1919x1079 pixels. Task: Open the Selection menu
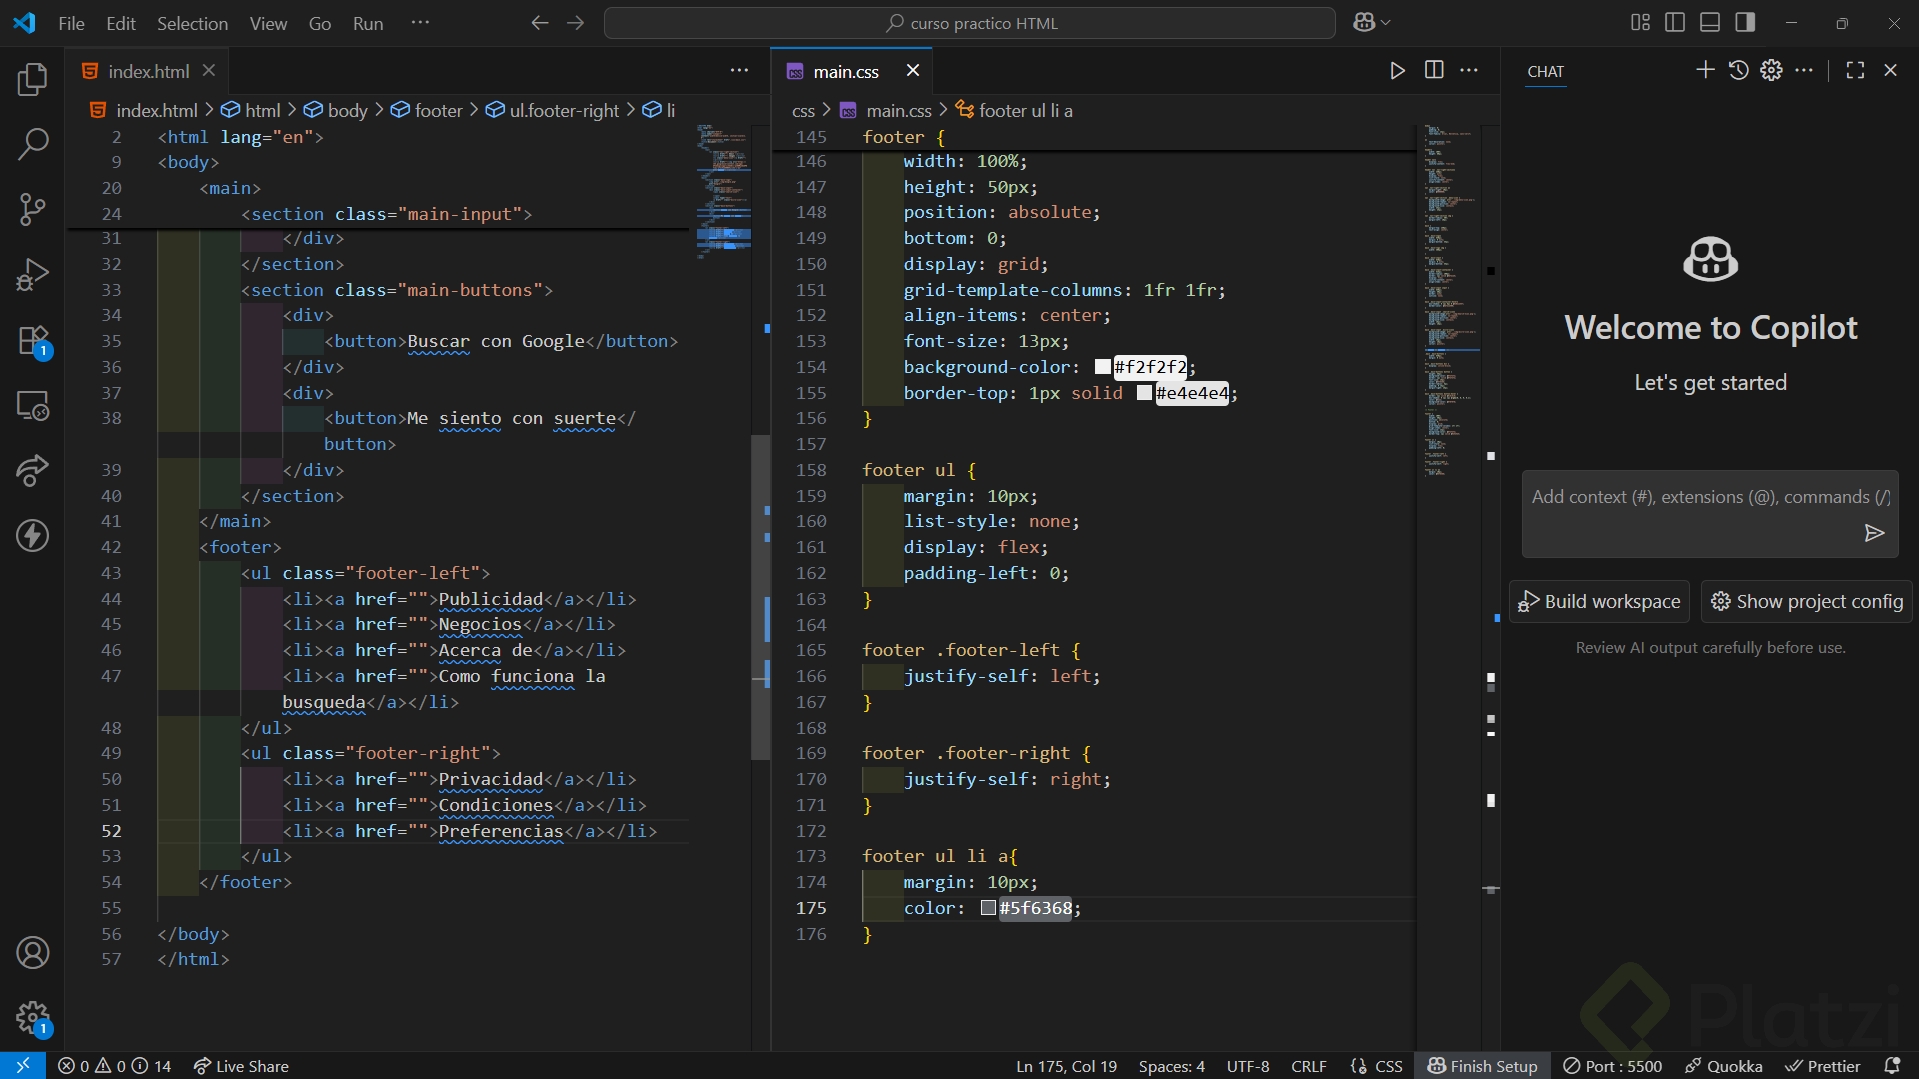pos(192,23)
